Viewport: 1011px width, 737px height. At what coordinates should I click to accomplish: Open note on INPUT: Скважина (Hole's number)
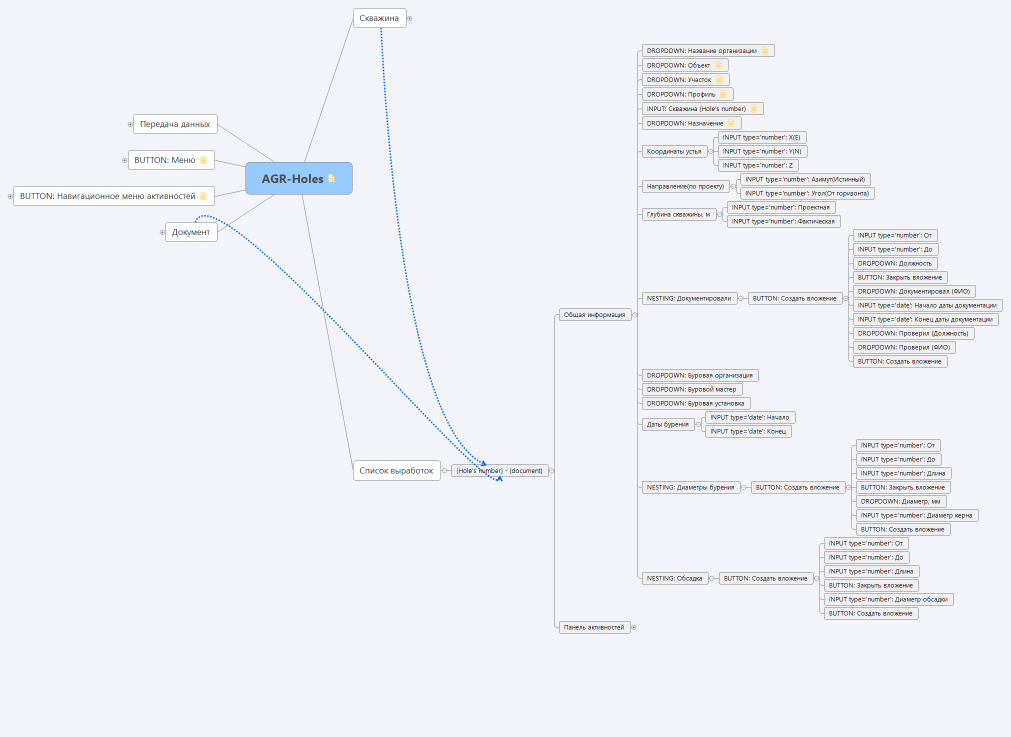click(x=754, y=109)
